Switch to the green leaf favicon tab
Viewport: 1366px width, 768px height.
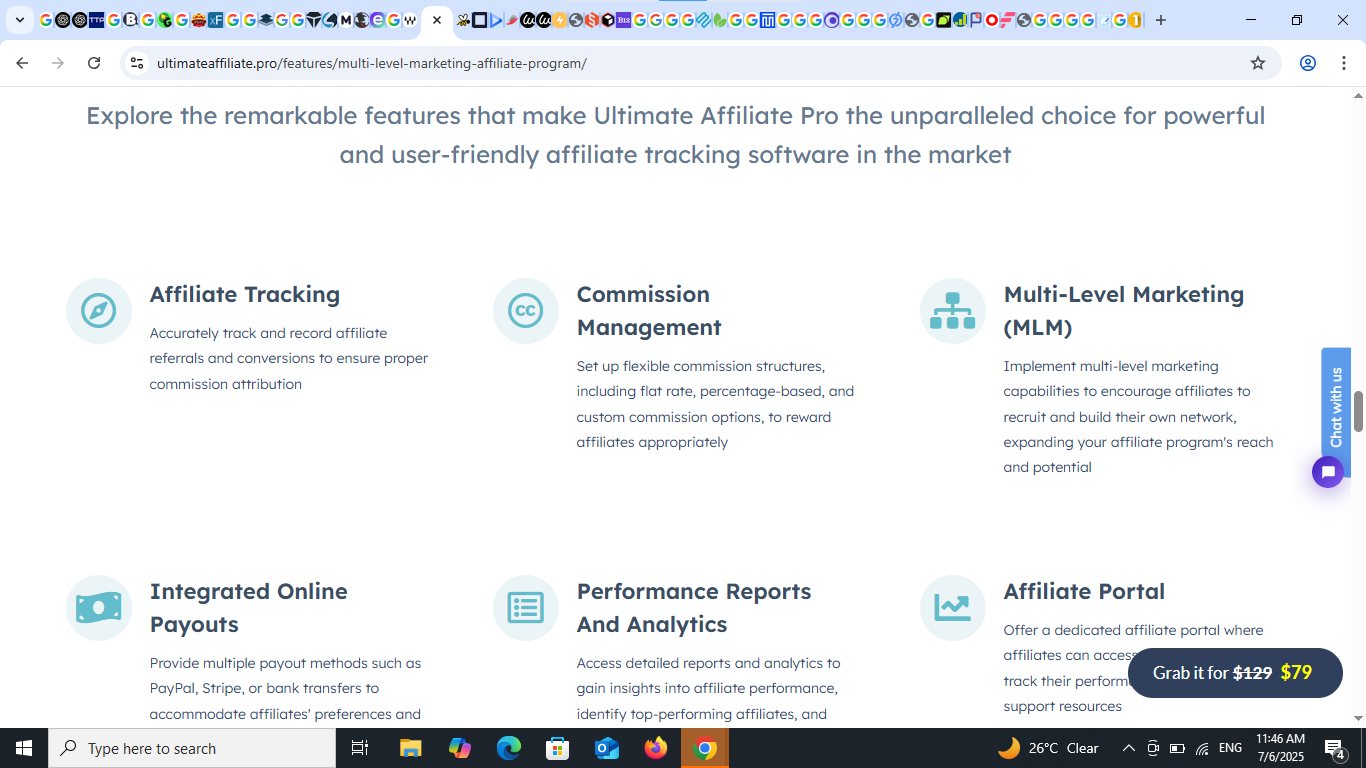tap(719, 20)
